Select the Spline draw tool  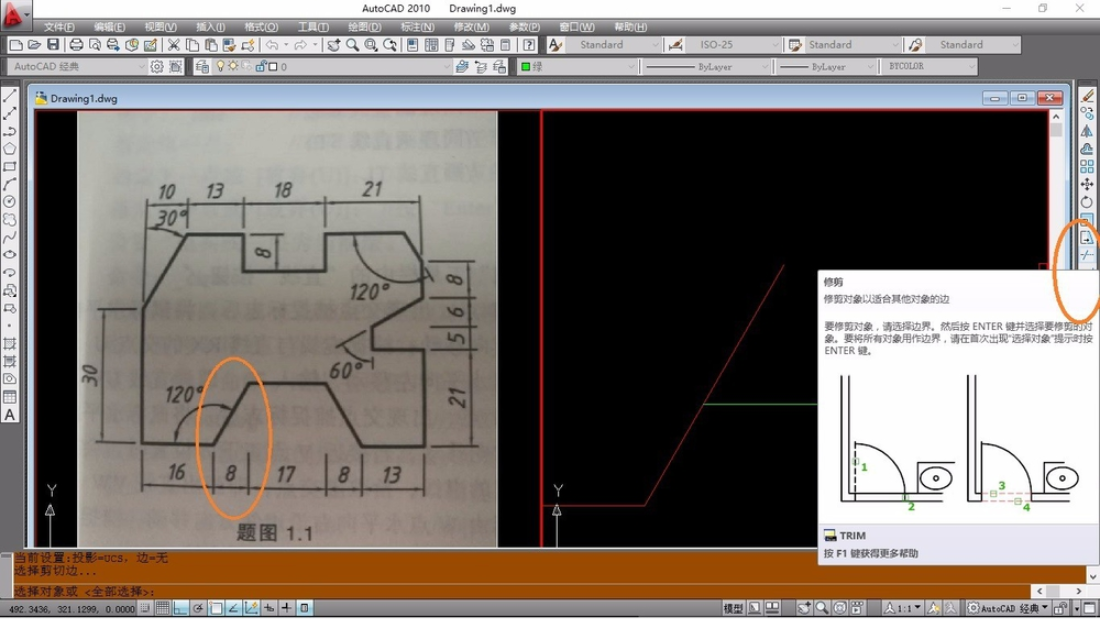10,237
